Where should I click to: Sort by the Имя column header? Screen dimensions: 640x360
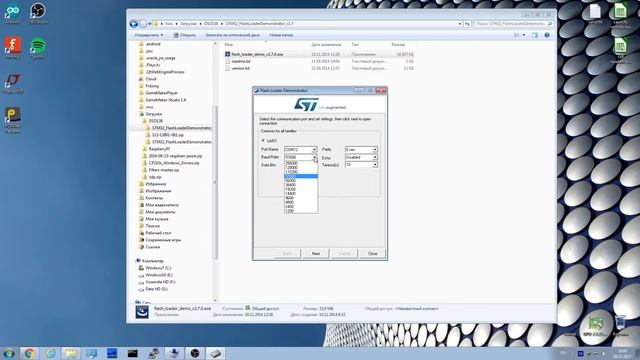tap(229, 44)
